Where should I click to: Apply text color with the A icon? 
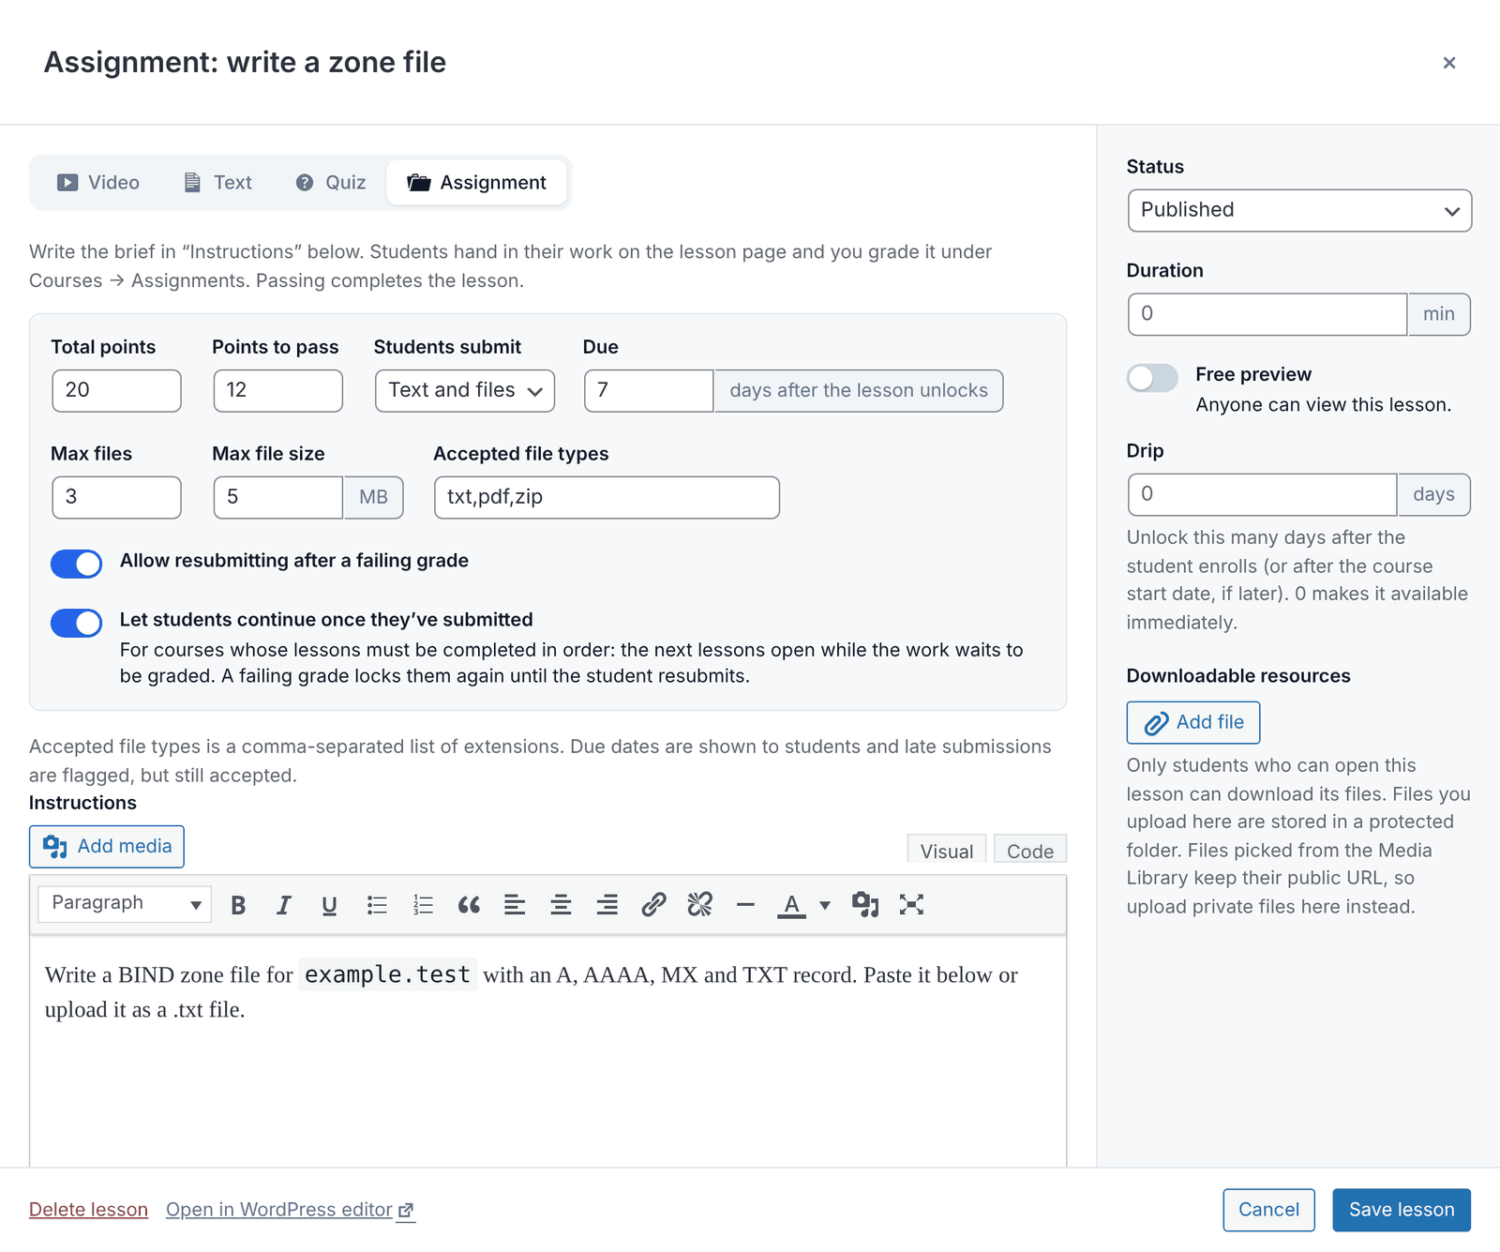tap(792, 905)
